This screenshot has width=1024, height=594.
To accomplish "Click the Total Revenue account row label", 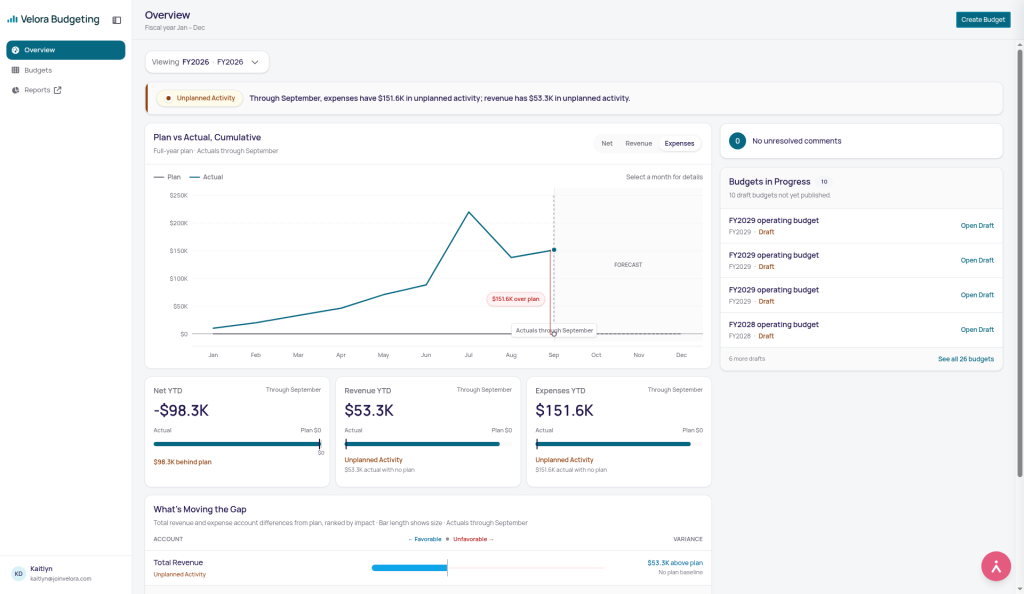I will [178, 563].
